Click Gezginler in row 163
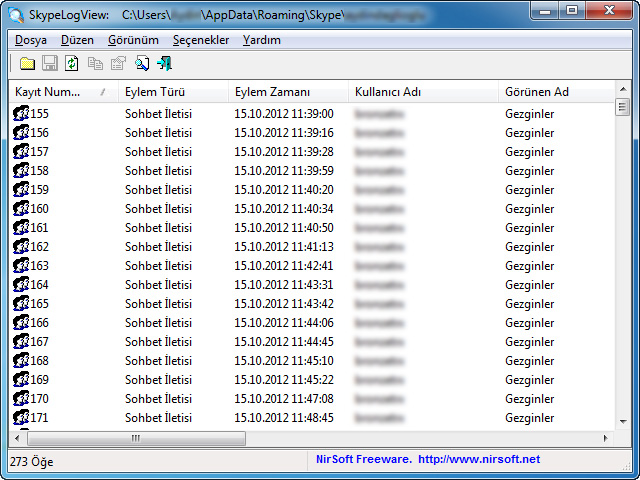The height and width of the screenshot is (480, 640). pyautogui.click(x=529, y=266)
